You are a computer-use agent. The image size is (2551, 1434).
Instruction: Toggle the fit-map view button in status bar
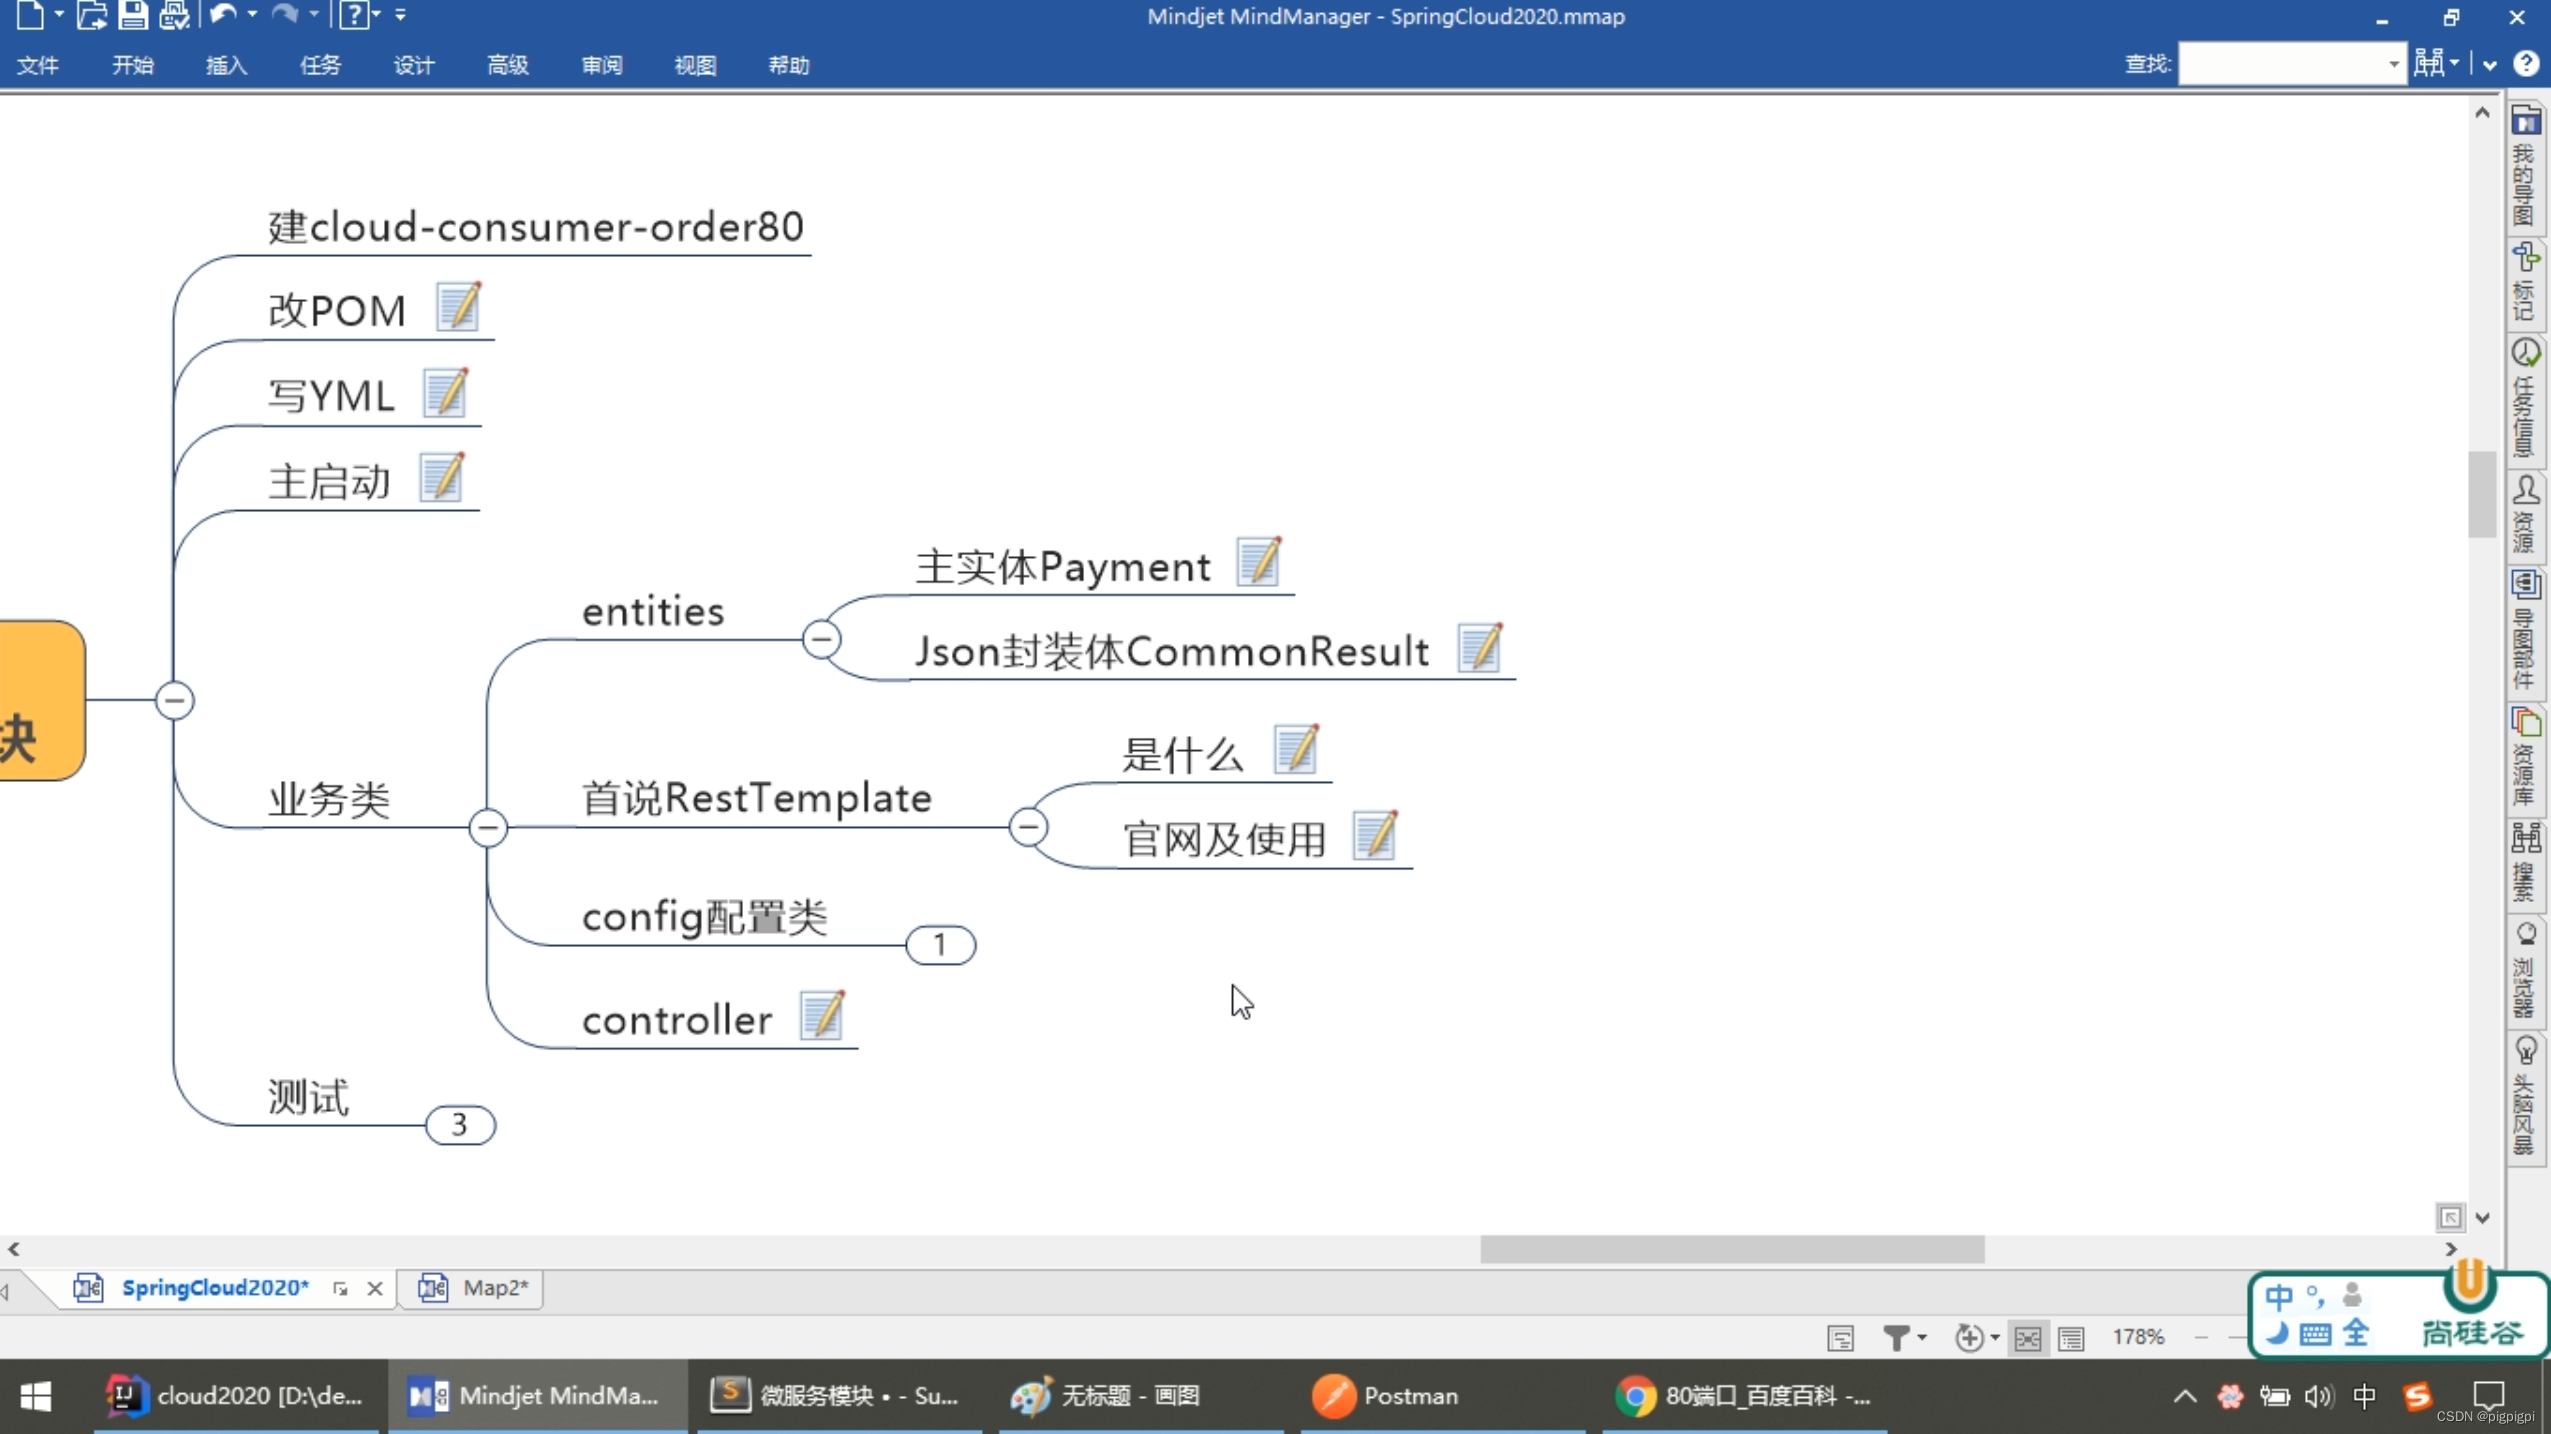point(2028,1338)
